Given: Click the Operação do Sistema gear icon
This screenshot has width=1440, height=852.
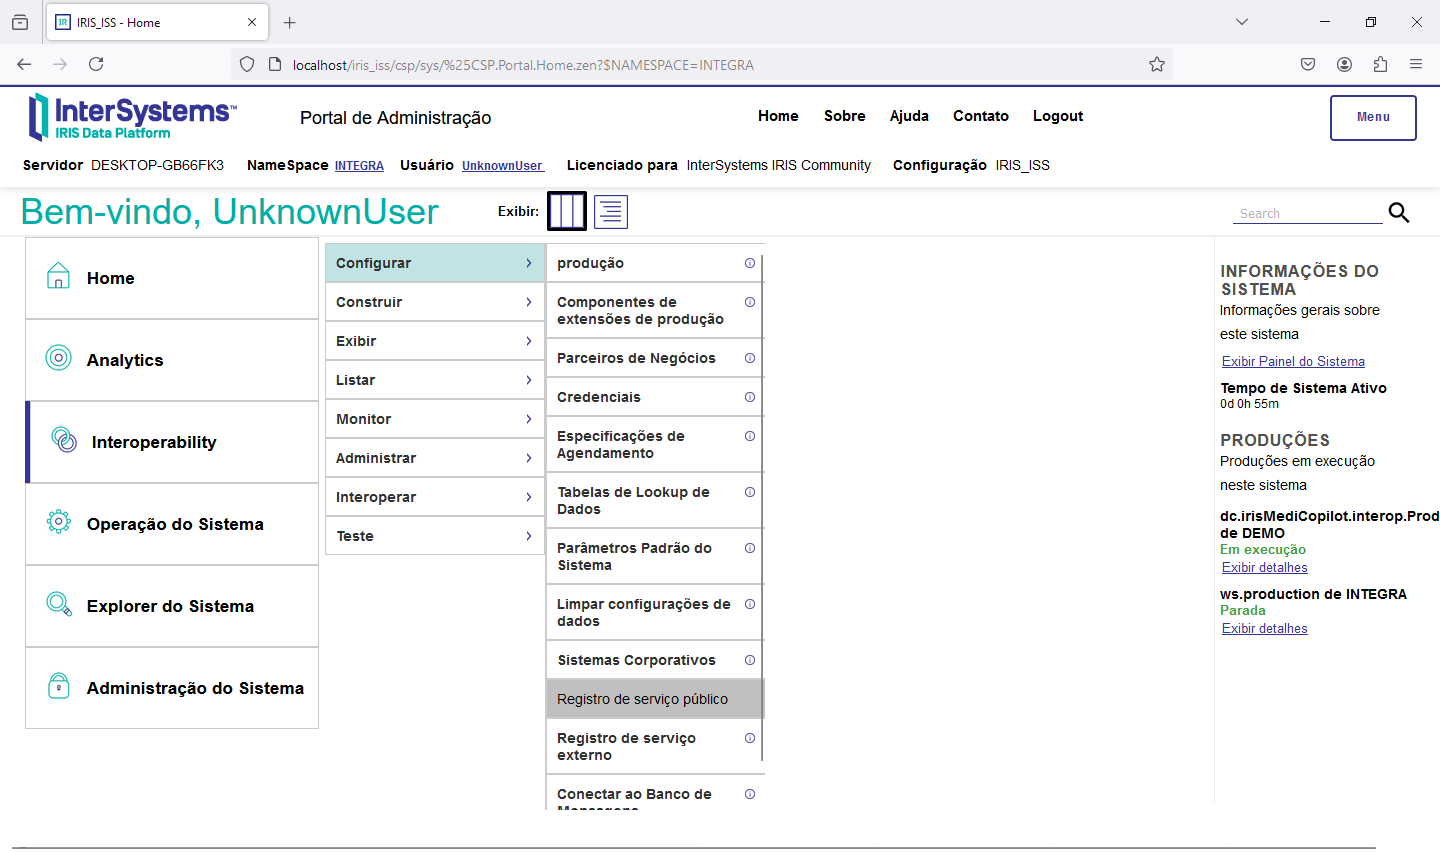Looking at the screenshot, I should 59,522.
